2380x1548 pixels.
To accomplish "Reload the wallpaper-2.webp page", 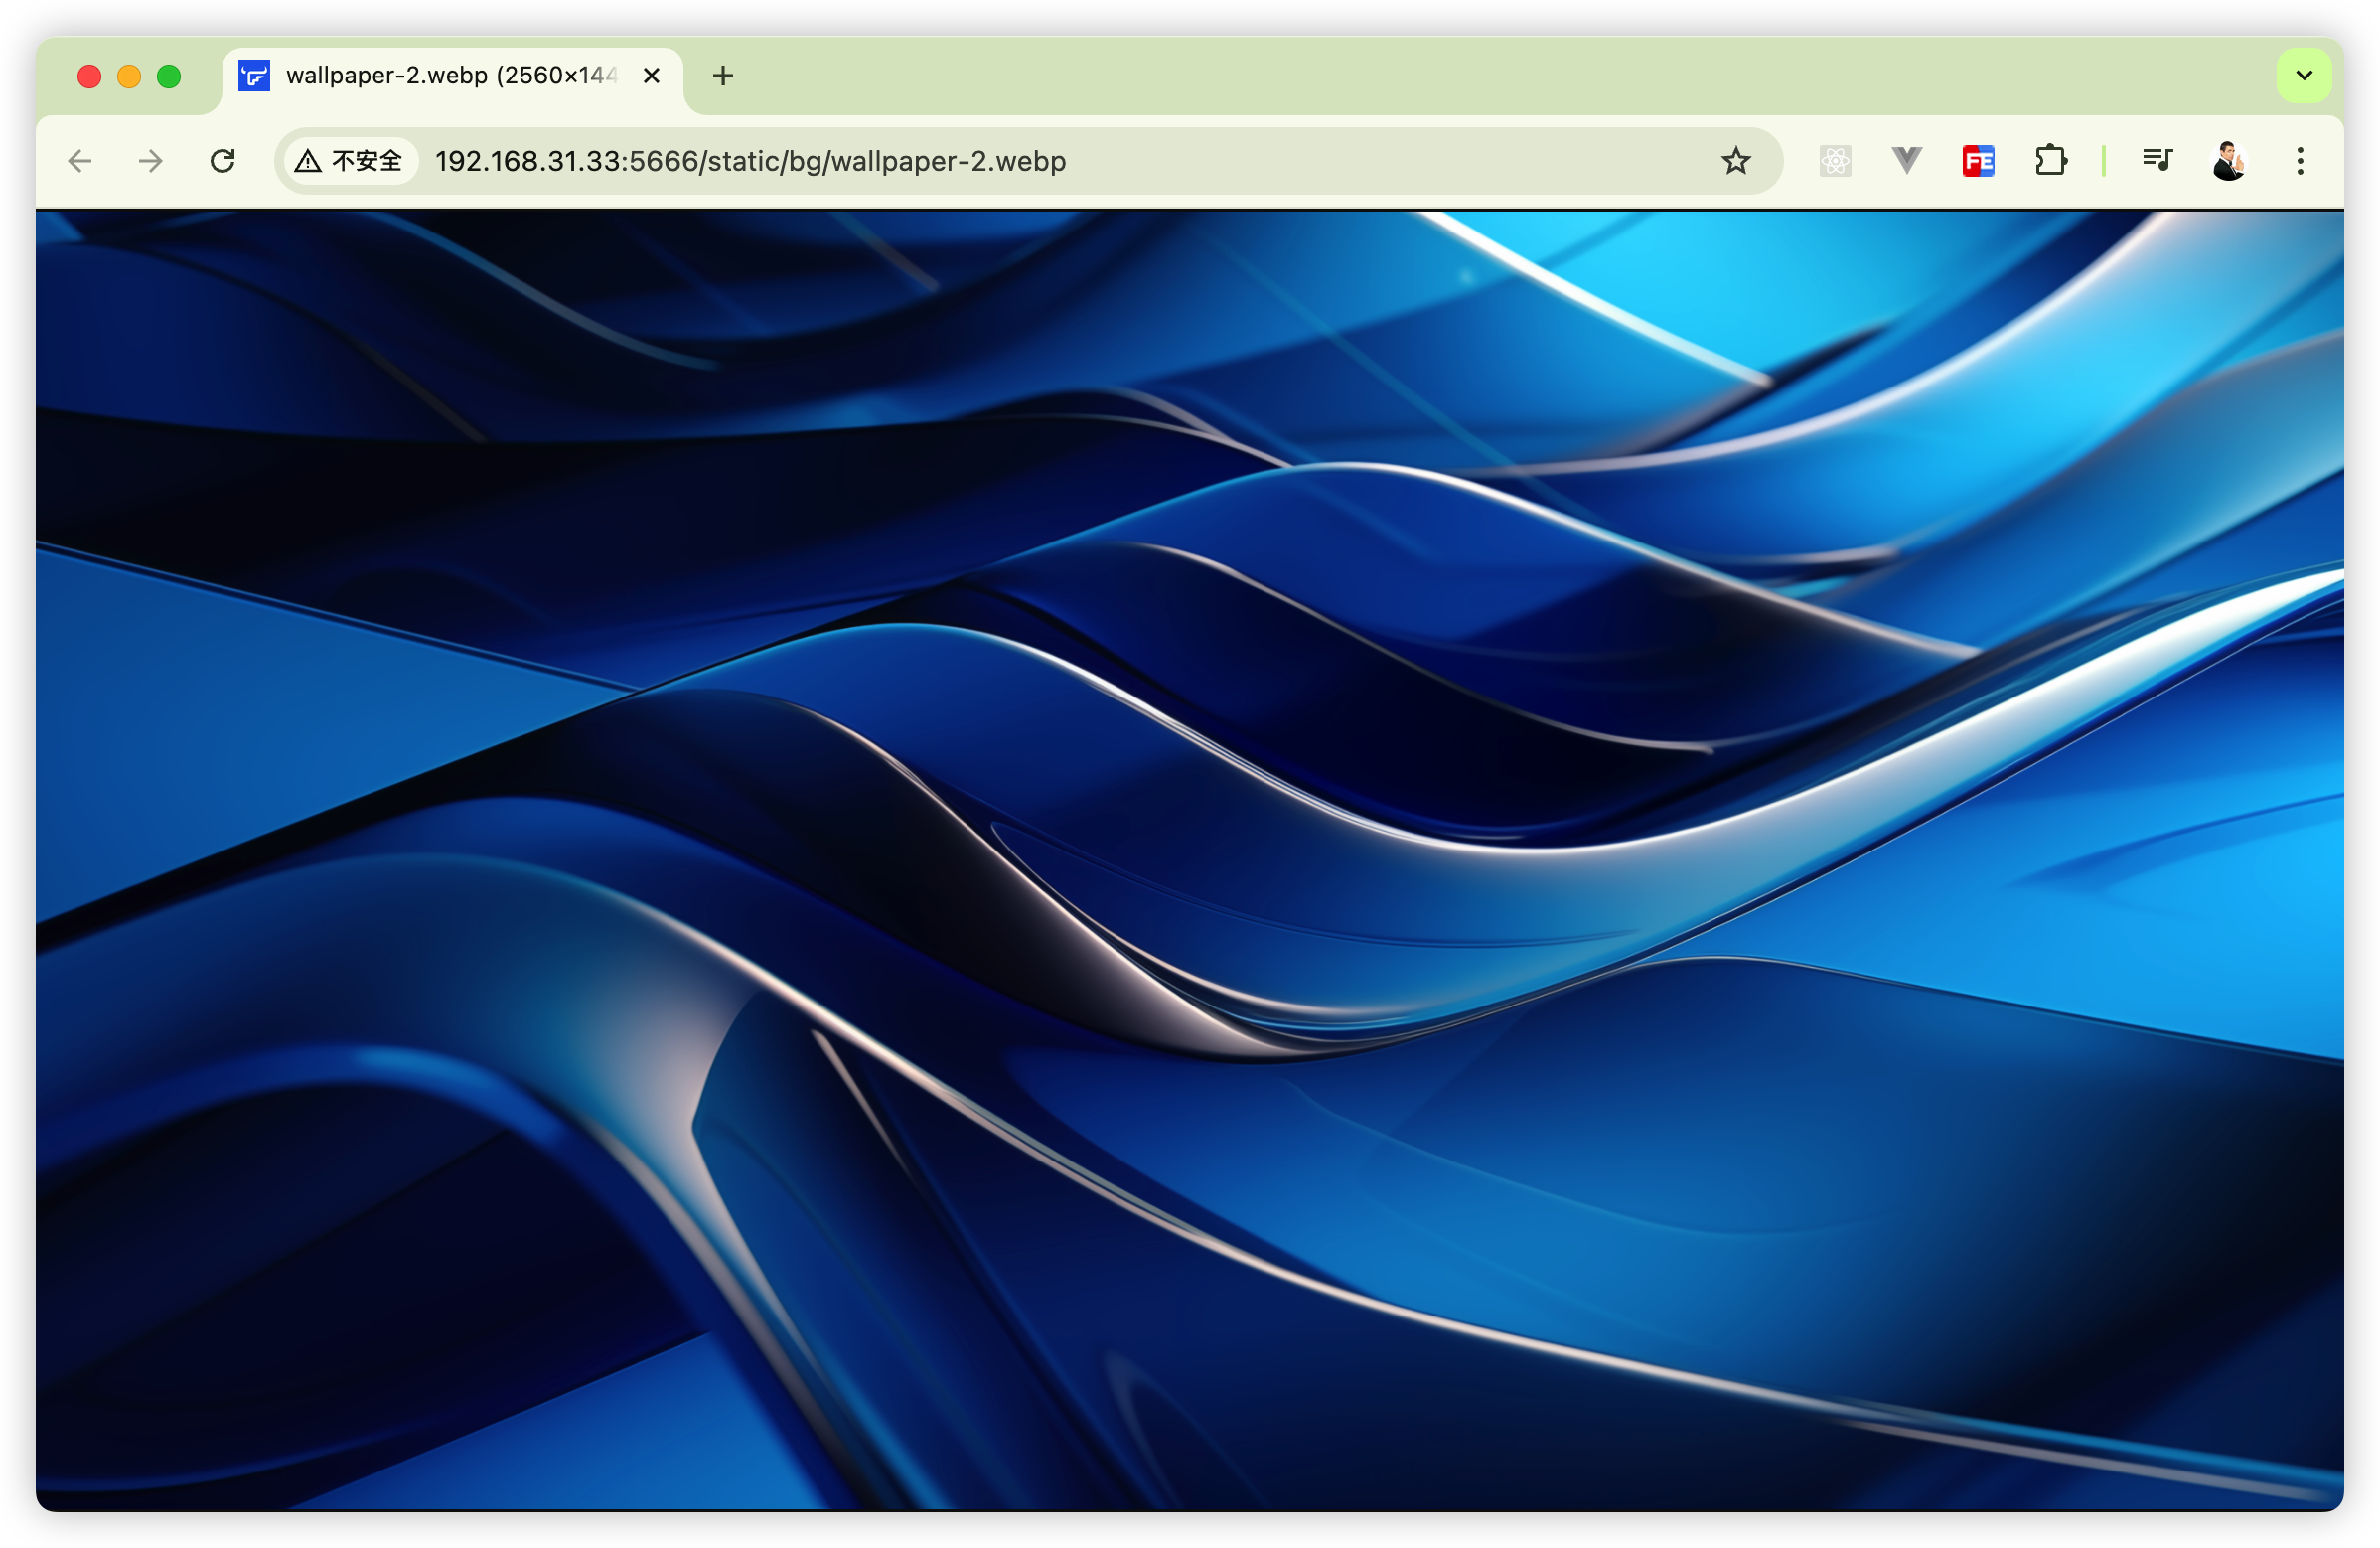I will 223,161.
